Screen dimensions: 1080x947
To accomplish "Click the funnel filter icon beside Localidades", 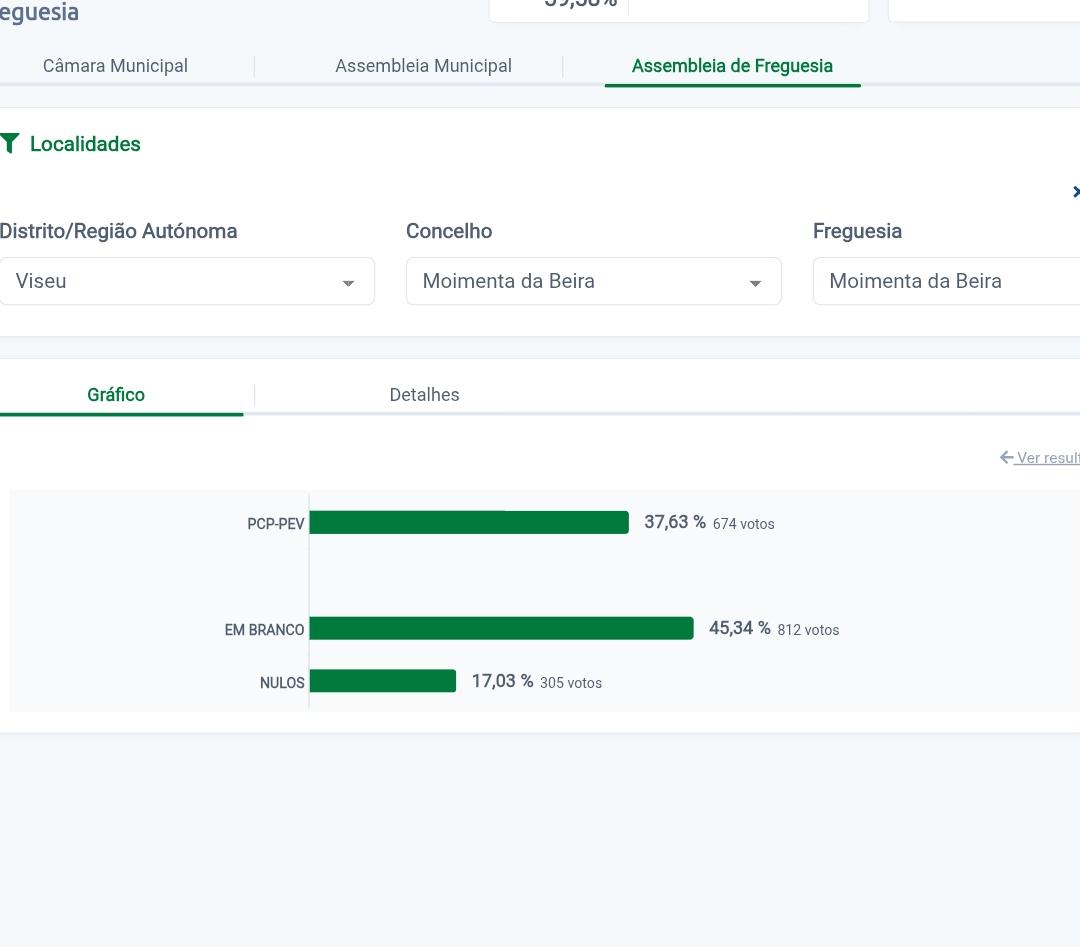I will pos(10,144).
